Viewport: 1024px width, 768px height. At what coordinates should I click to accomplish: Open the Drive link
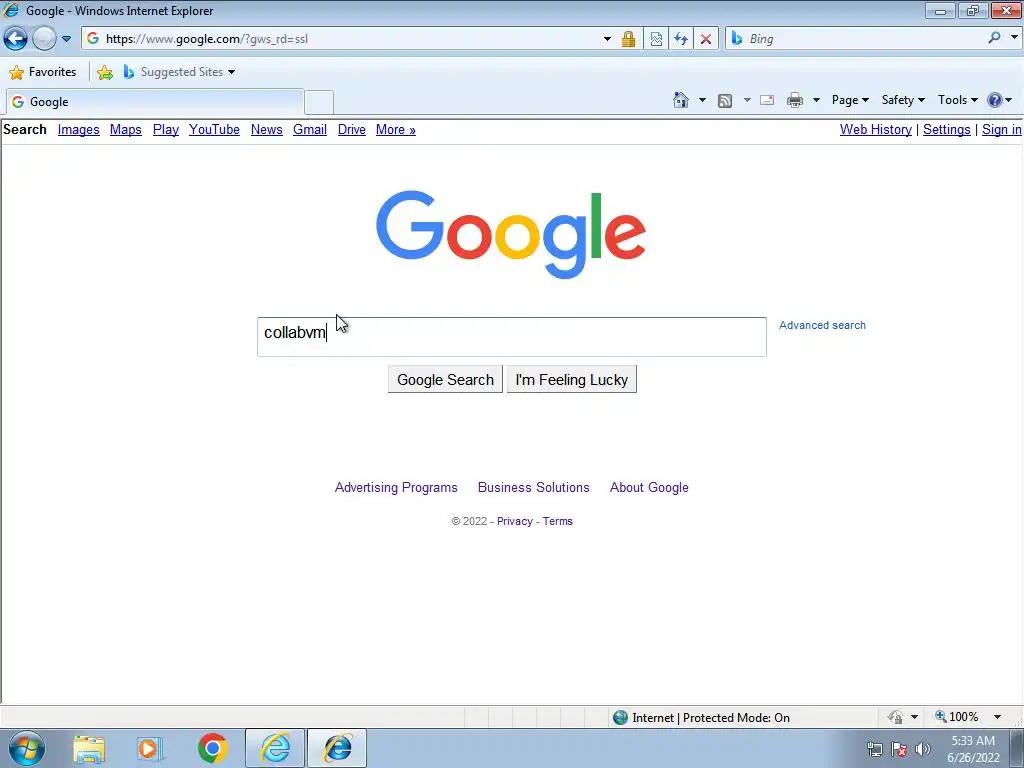click(x=351, y=129)
